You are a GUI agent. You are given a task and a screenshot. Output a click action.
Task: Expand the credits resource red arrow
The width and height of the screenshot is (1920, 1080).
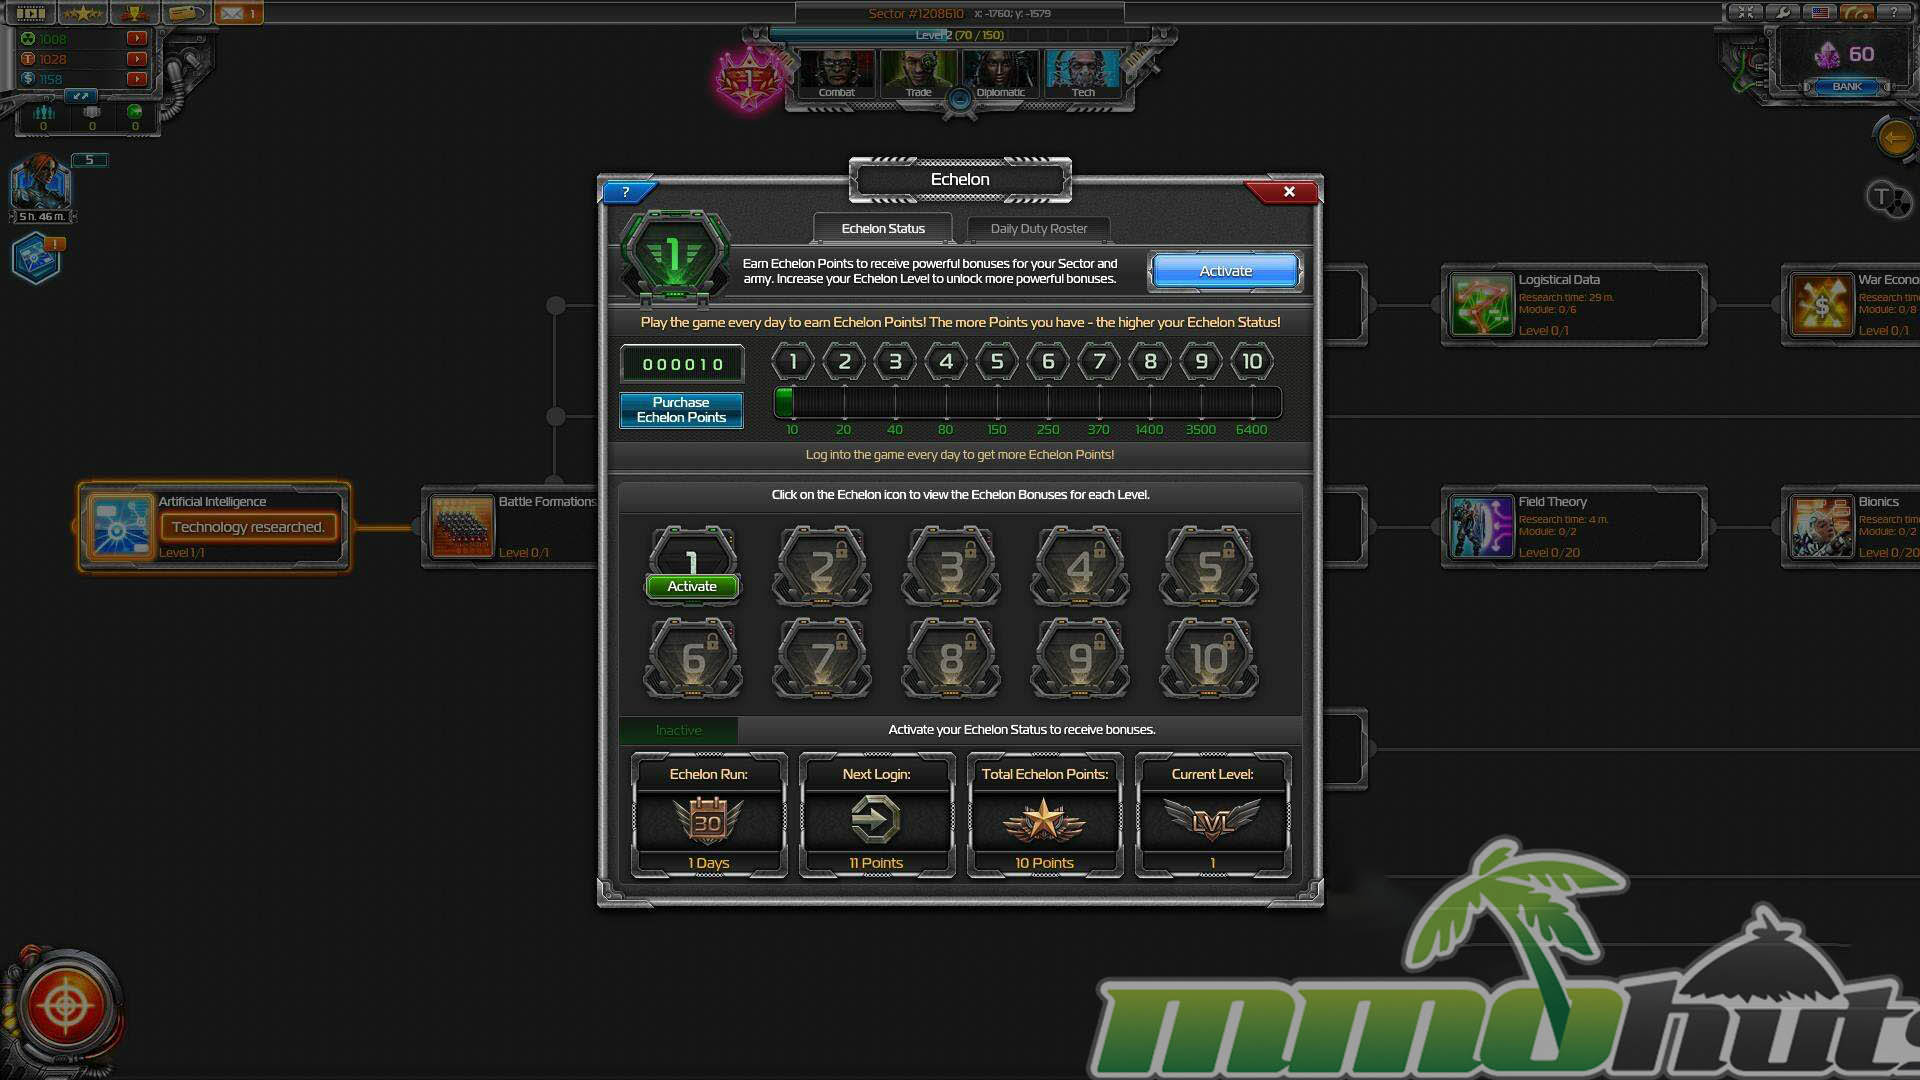coord(137,78)
